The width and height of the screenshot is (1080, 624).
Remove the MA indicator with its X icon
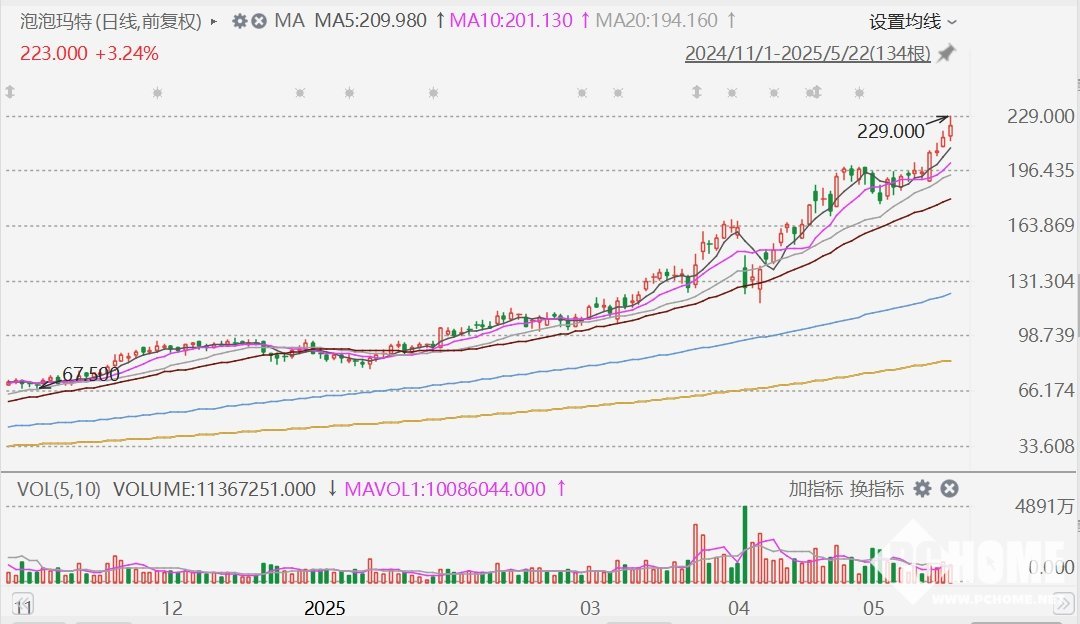tap(259, 21)
